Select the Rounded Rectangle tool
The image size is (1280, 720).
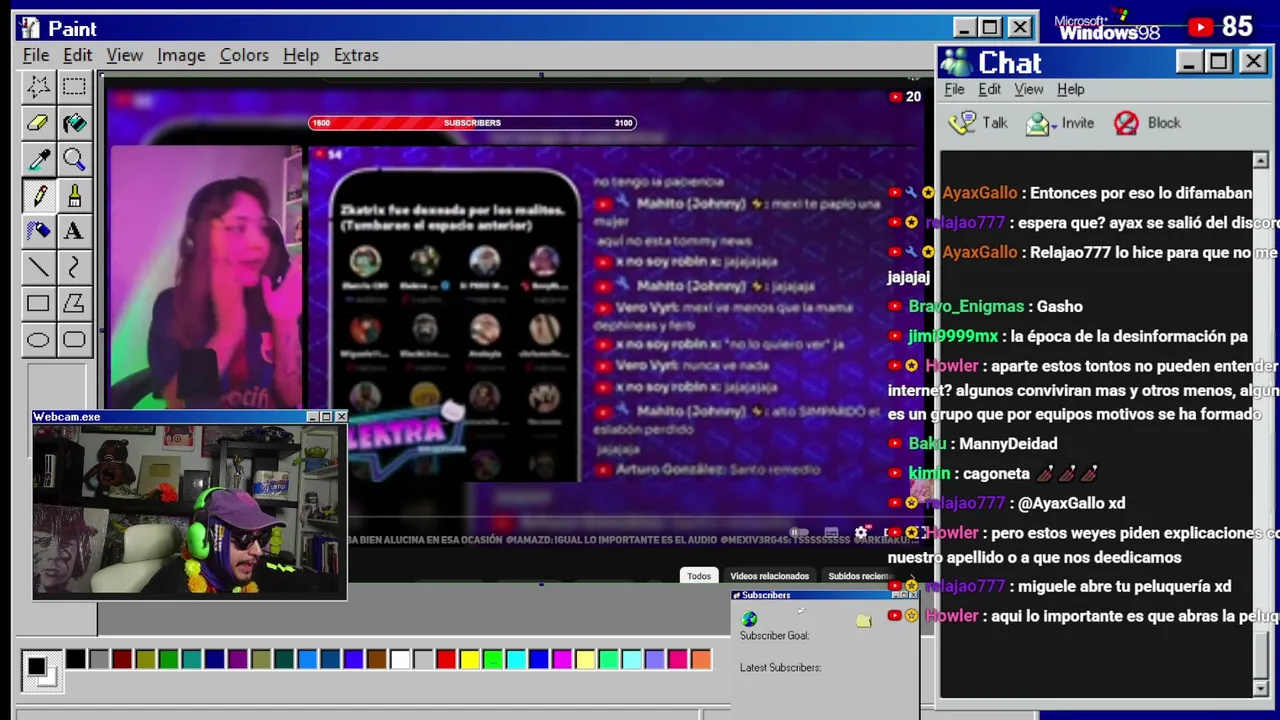coord(74,339)
